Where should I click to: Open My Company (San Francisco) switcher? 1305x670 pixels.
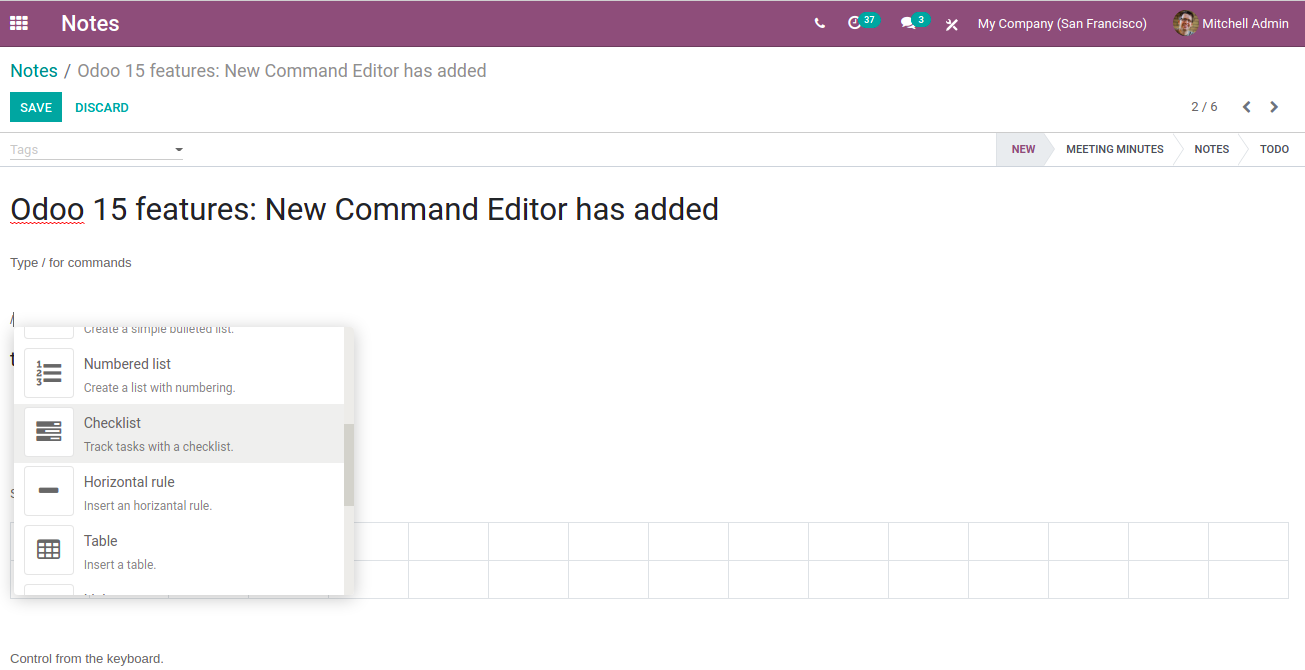point(1062,23)
